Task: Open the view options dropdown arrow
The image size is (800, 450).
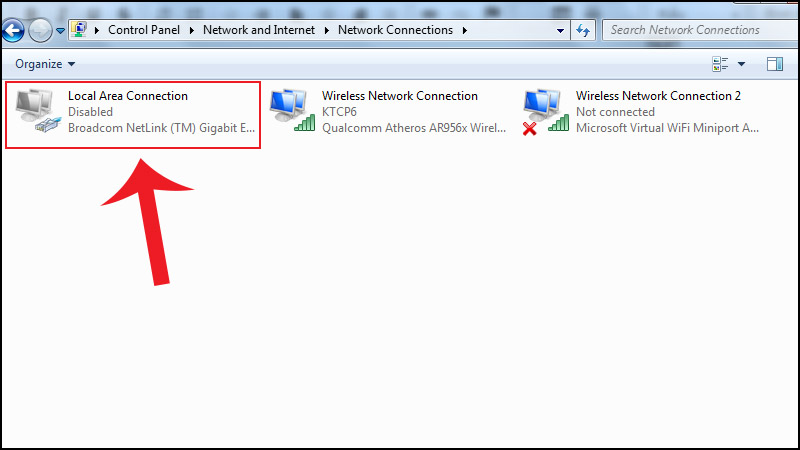Action: click(741, 64)
